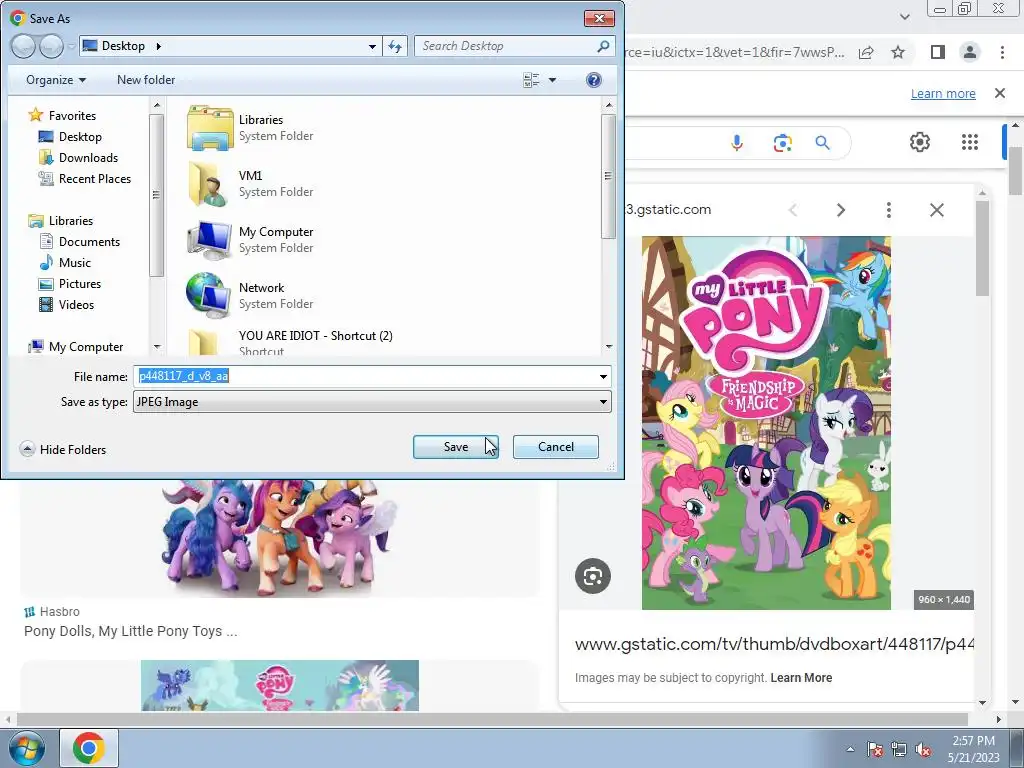Open the dialog Help question icon

594,80
